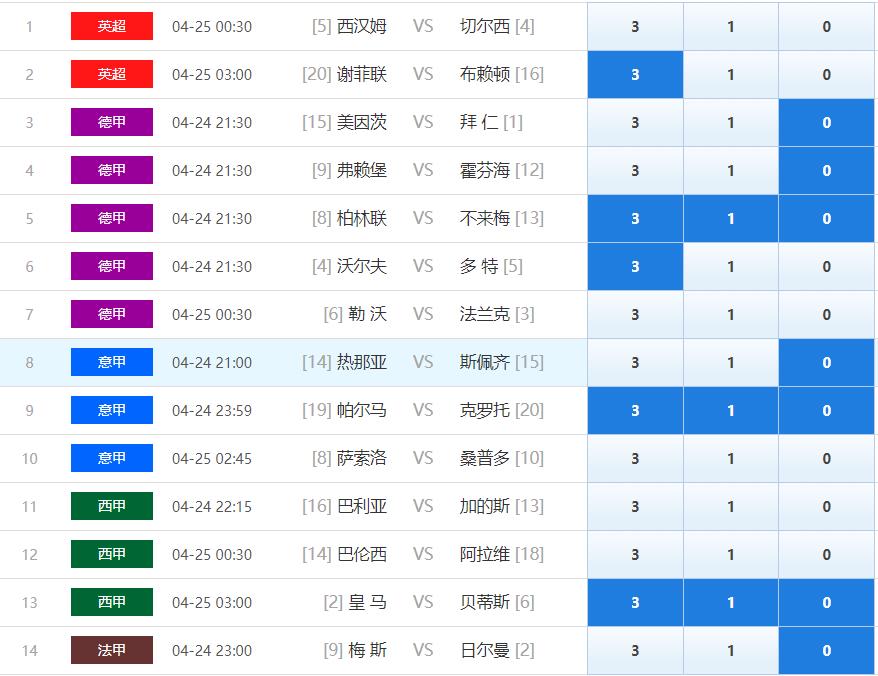Toggle option 0 for 西汉姆 vs 切尔西
The image size is (878, 676).
(x=826, y=26)
